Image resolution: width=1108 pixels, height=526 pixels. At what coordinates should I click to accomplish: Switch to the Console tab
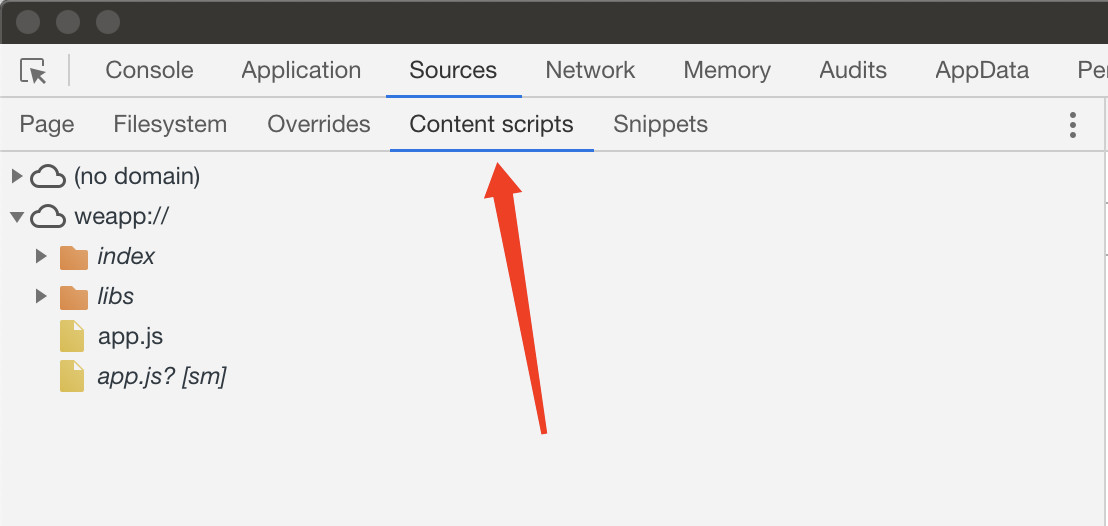149,70
